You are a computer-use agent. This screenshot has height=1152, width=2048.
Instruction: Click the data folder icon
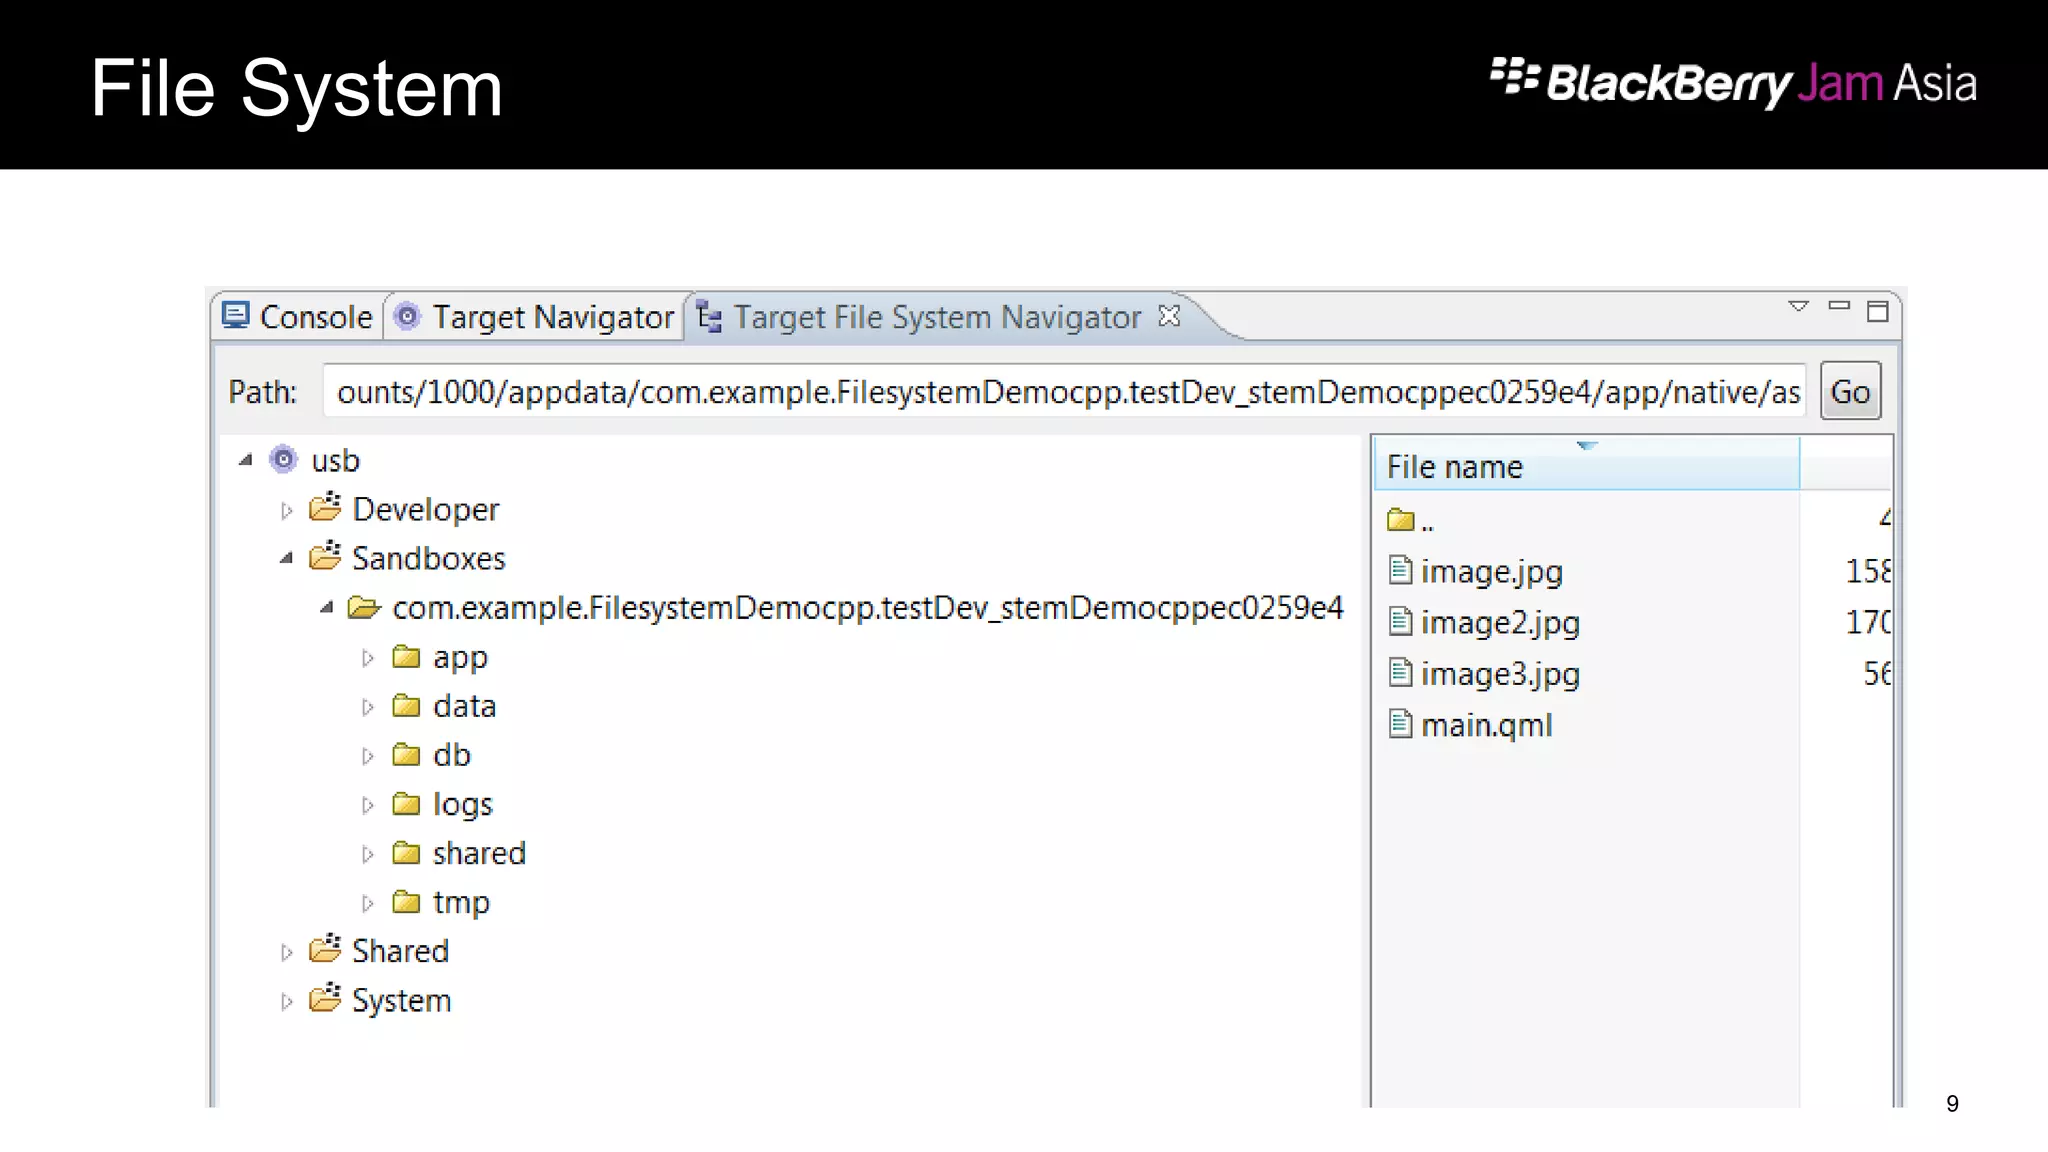(406, 705)
